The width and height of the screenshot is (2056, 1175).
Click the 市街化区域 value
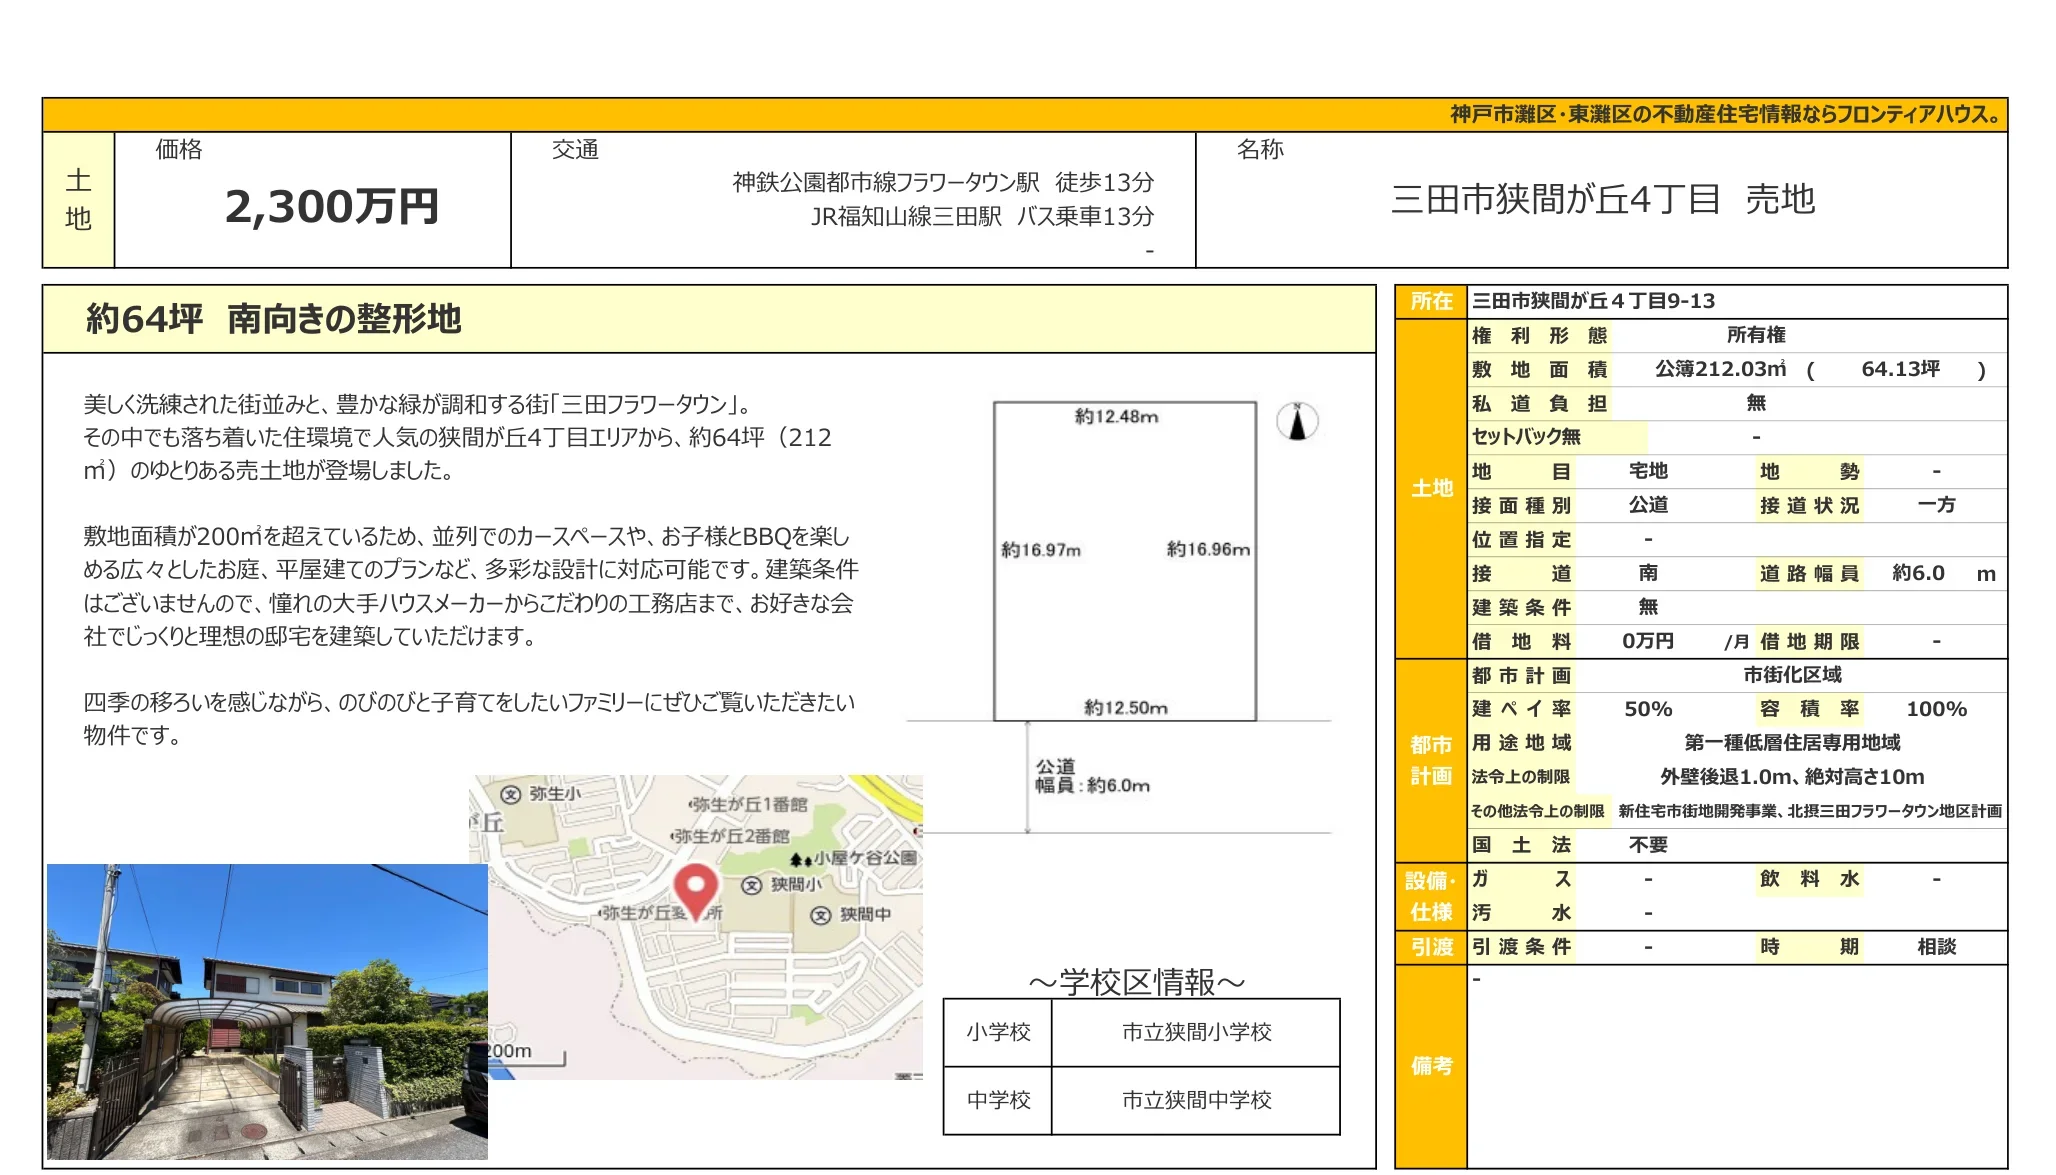(1792, 675)
